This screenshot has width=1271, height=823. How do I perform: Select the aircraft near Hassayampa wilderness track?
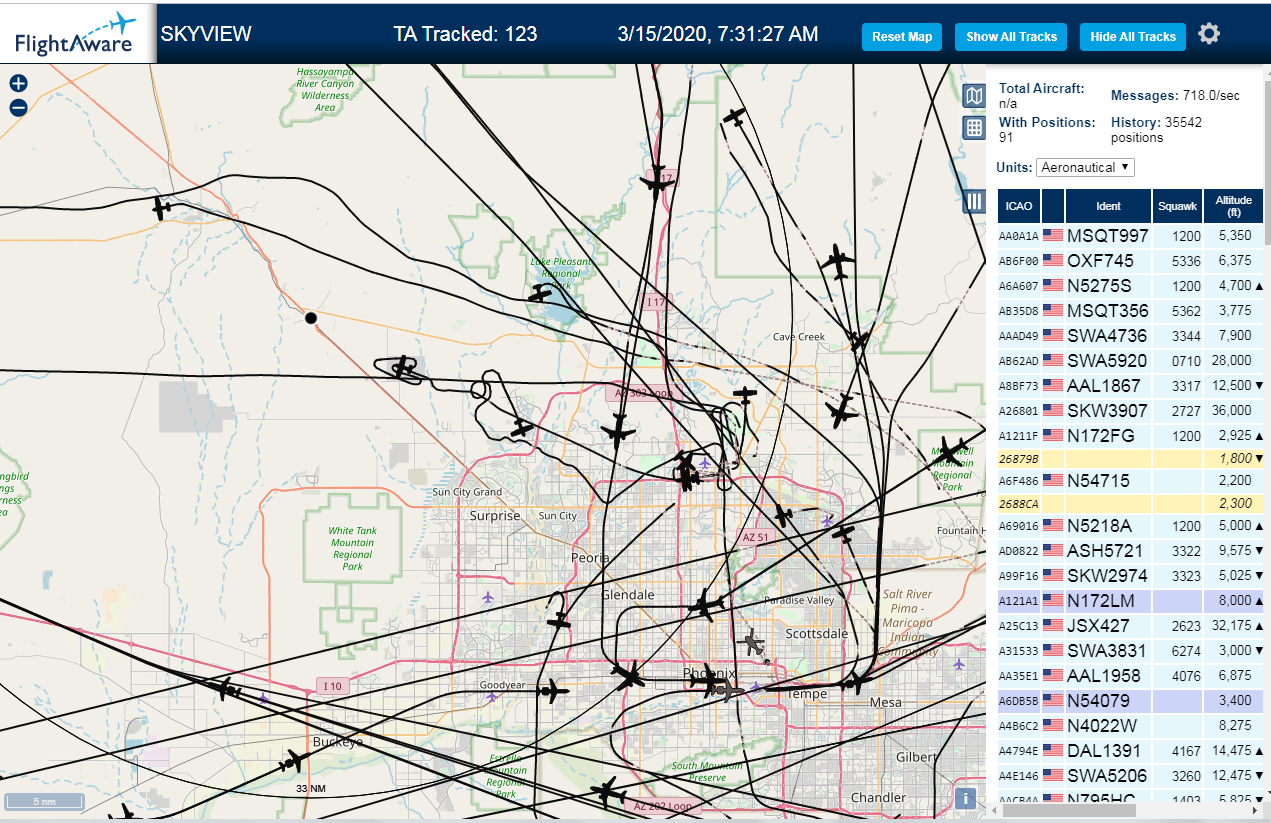click(161, 208)
